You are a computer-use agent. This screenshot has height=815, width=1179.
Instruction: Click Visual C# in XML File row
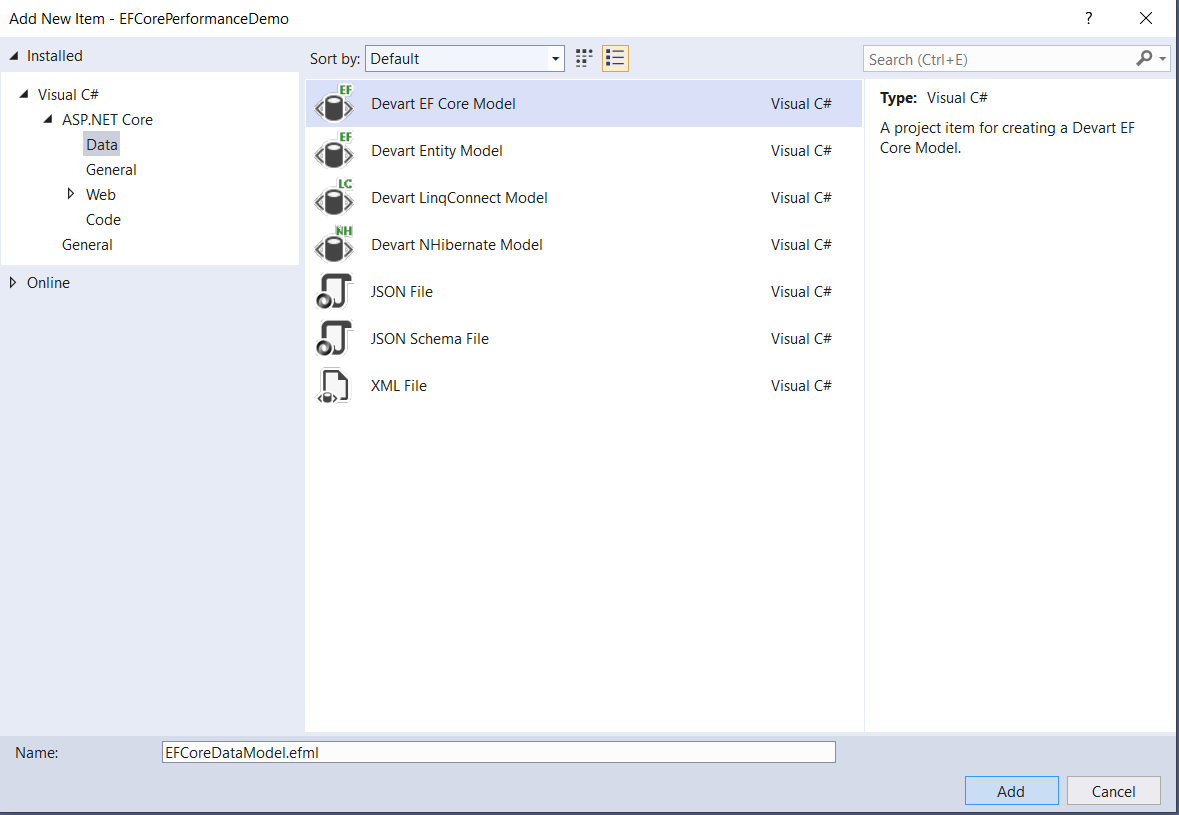coord(801,386)
